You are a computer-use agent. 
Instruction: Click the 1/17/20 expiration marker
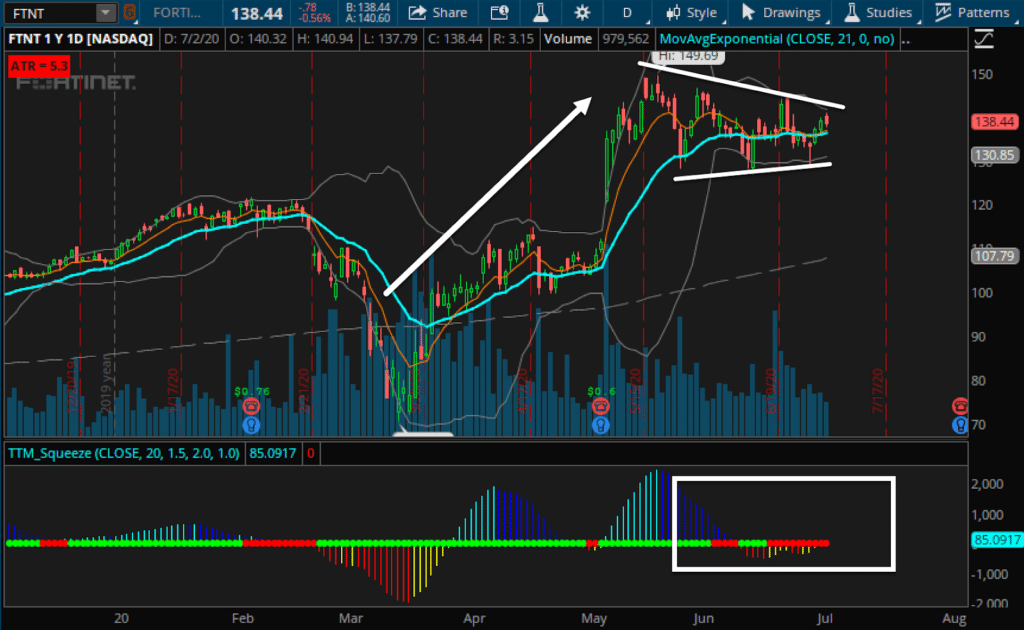(172, 390)
